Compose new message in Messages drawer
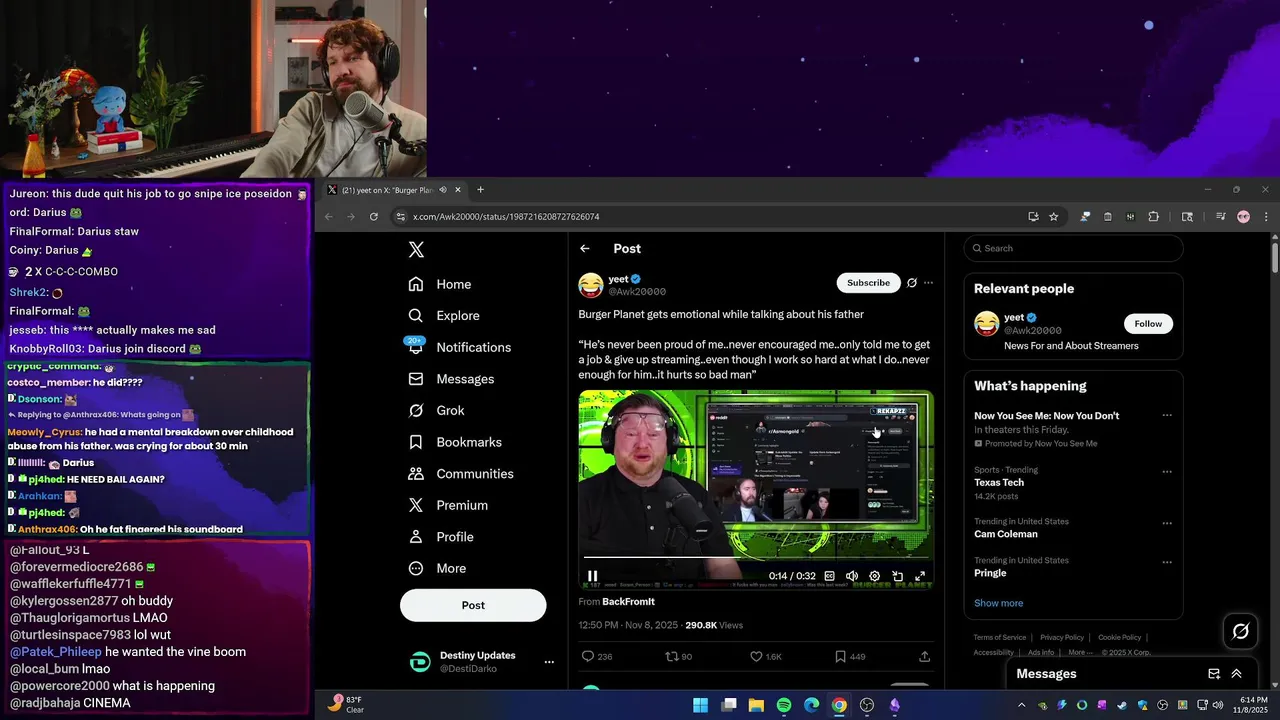The height and width of the screenshot is (720, 1280). (1213, 674)
